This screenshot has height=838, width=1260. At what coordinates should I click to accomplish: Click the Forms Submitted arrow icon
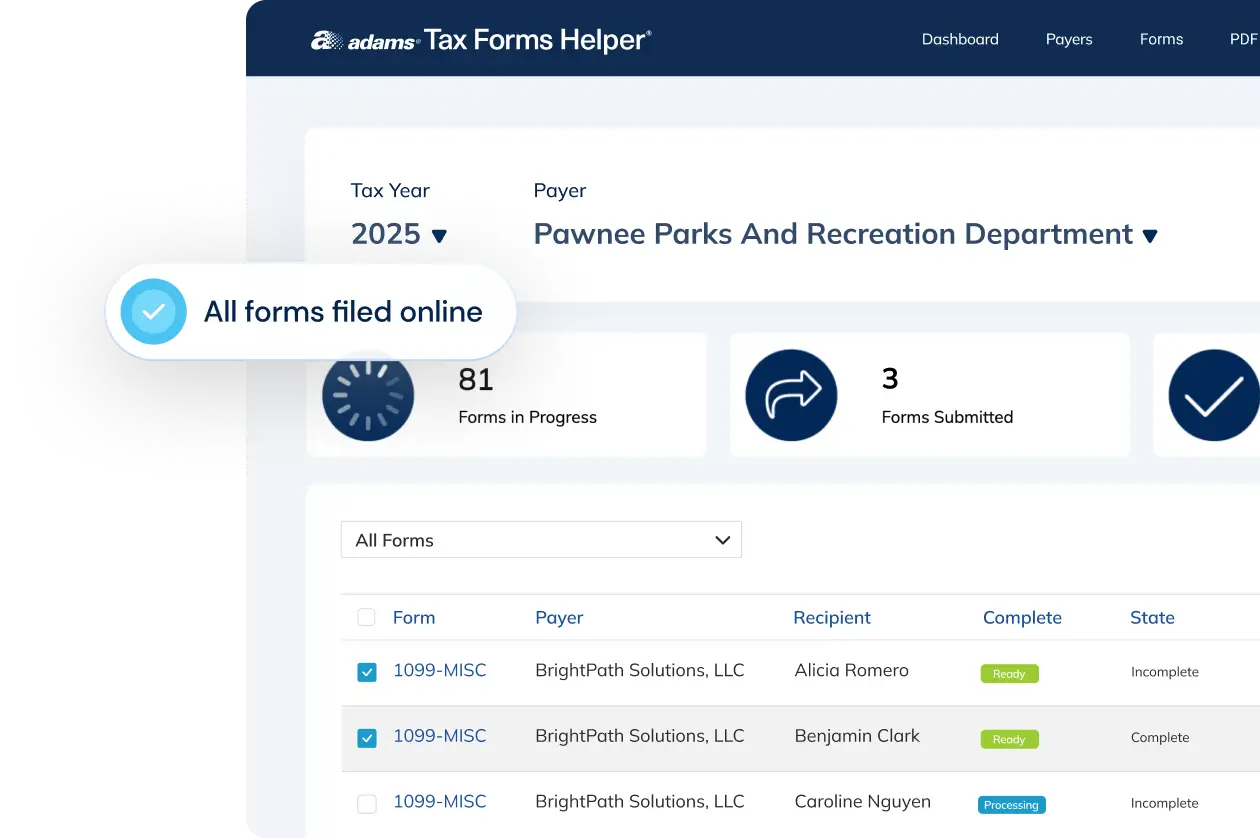(791, 395)
